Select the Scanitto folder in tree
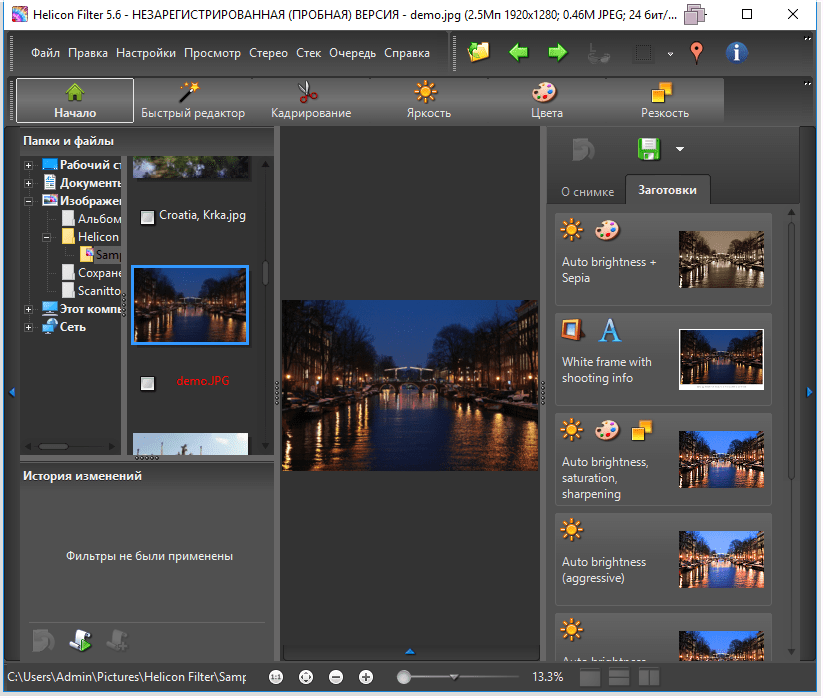This screenshot has height=699, width=823. 91,291
